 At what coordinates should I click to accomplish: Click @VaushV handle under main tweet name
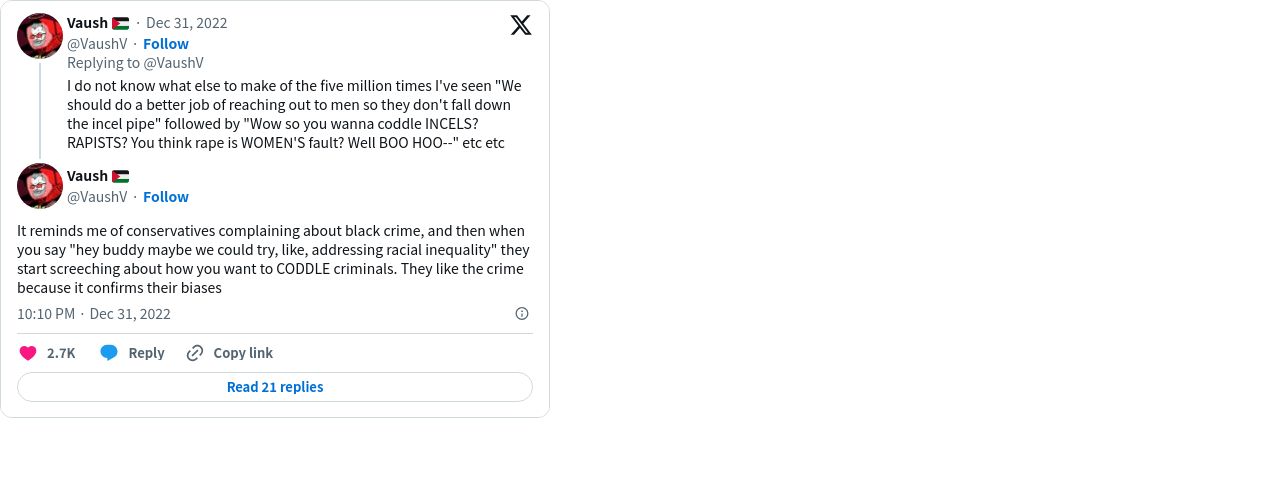pyautogui.click(x=97, y=197)
